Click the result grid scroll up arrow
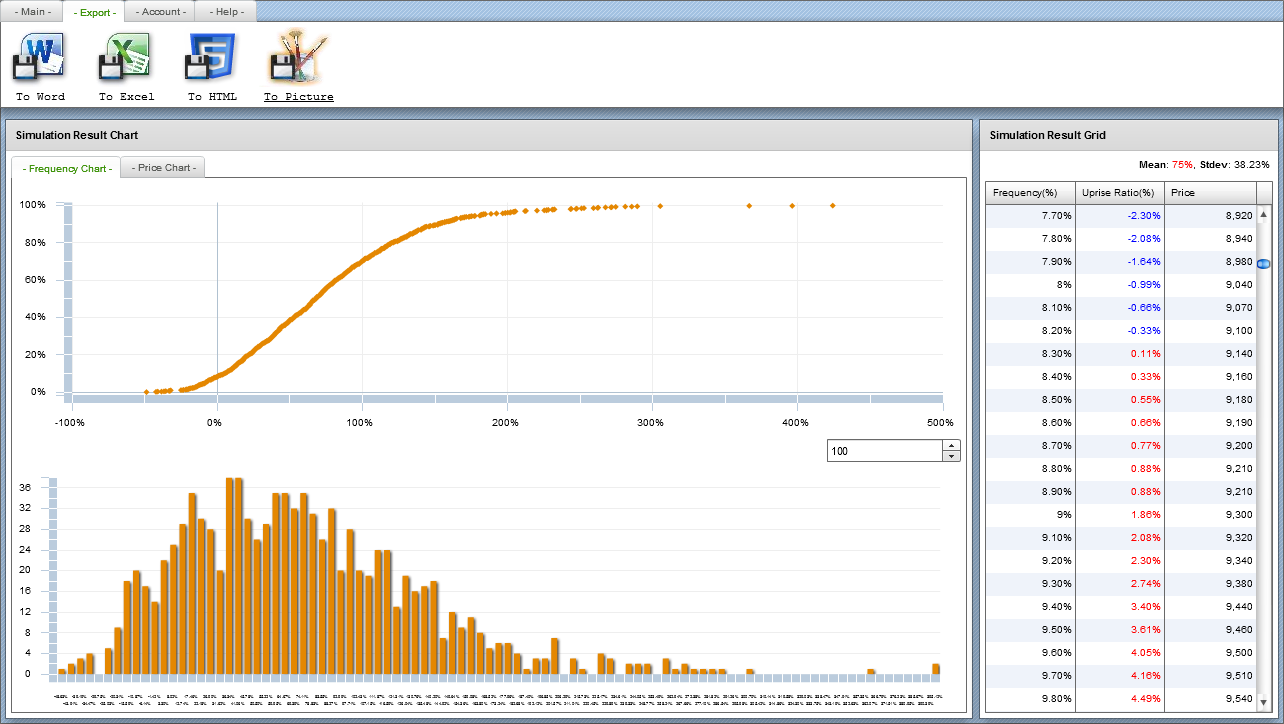The width and height of the screenshot is (1284, 724). click(1264, 214)
